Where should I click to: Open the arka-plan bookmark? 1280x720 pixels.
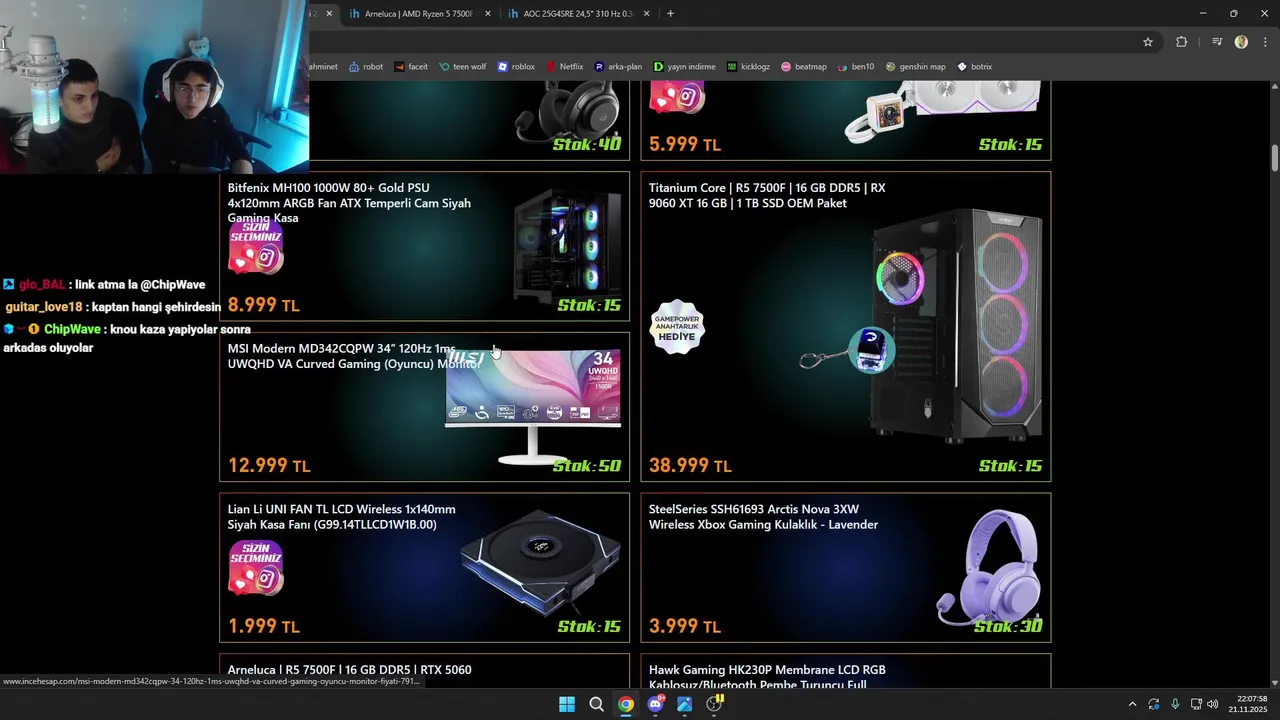point(618,67)
